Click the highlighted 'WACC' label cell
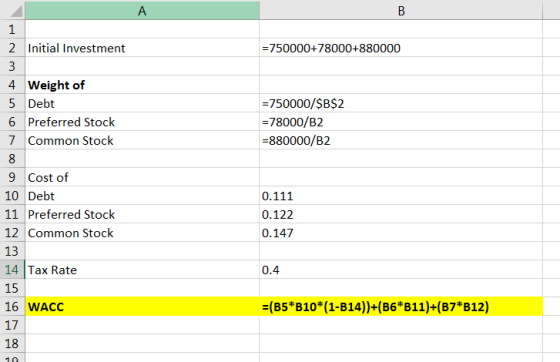The height and width of the screenshot is (362, 560). click(142, 307)
